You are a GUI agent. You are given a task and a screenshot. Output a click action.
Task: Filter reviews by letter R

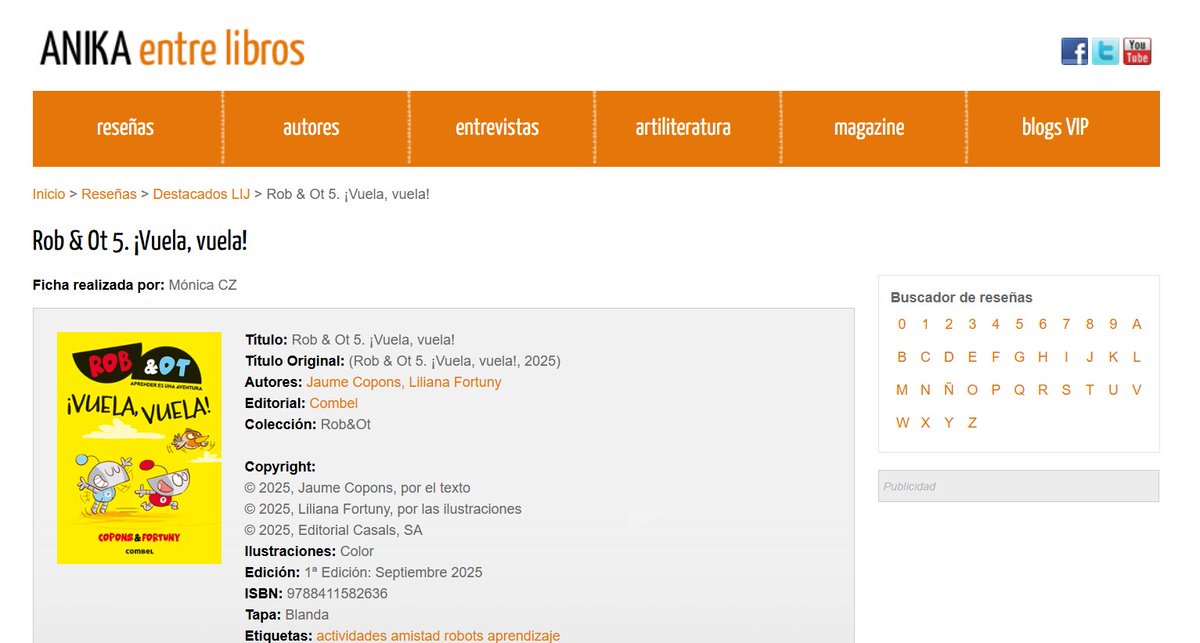pyautogui.click(x=1042, y=390)
